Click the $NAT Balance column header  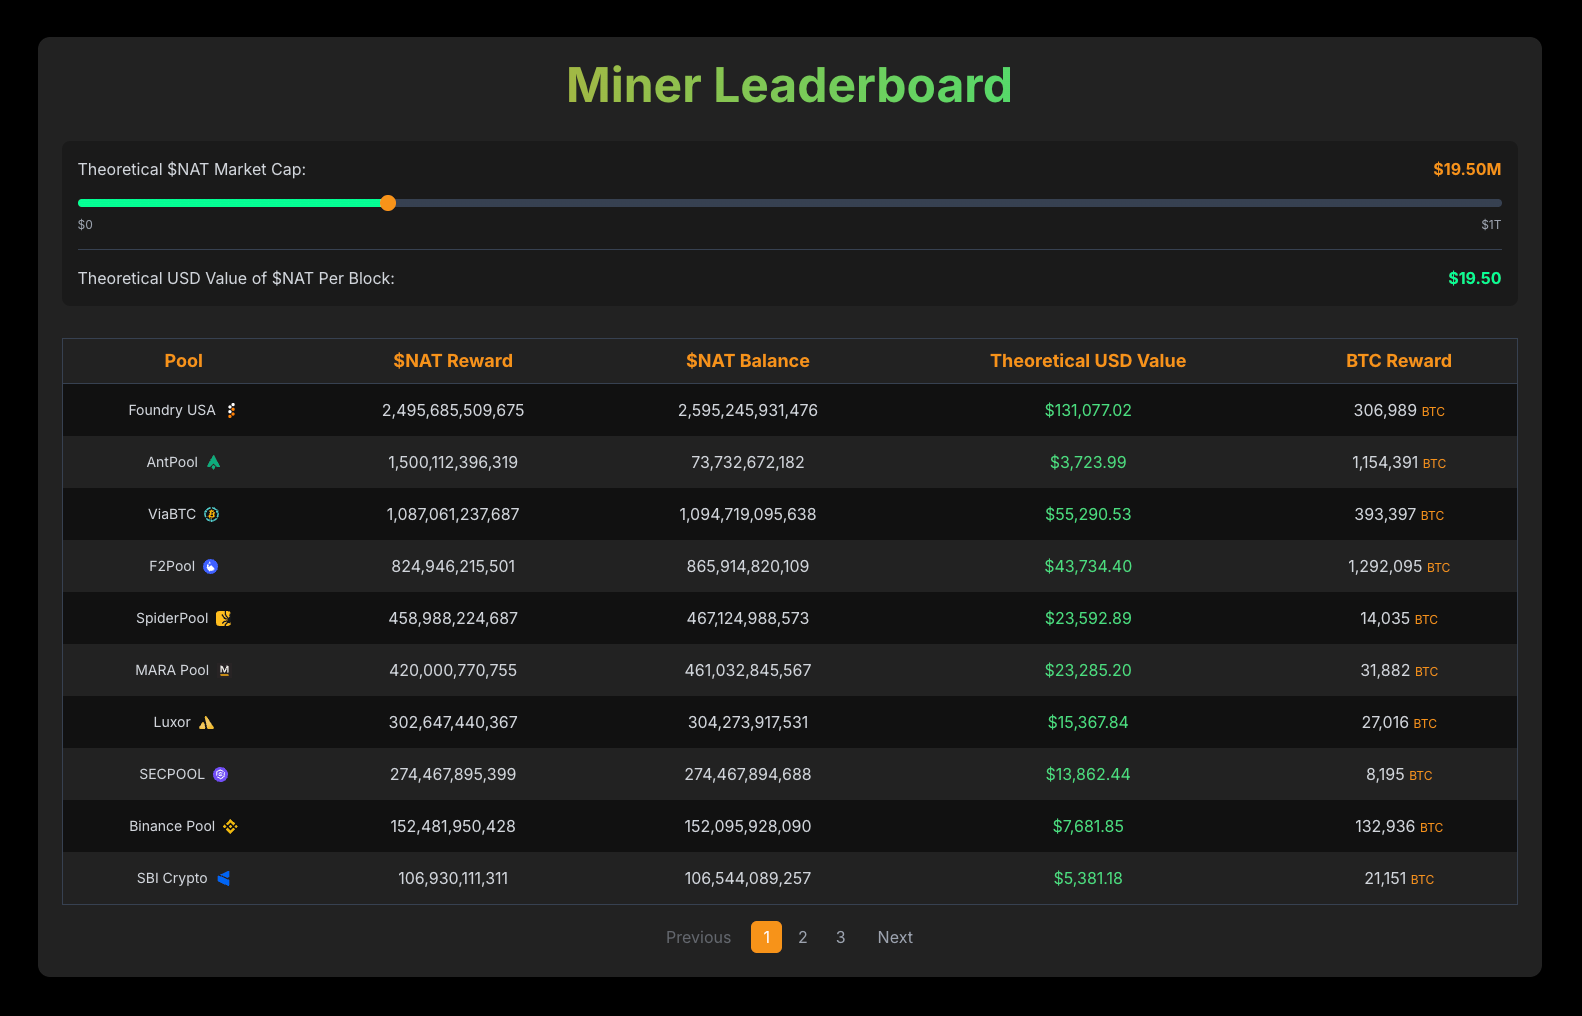(x=747, y=361)
